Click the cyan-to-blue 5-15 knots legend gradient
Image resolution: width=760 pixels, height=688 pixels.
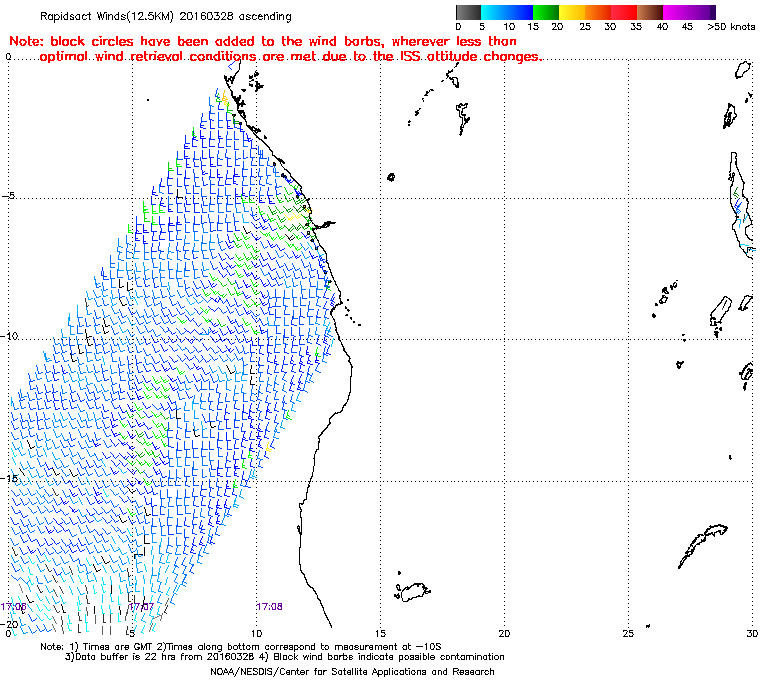tap(507, 12)
